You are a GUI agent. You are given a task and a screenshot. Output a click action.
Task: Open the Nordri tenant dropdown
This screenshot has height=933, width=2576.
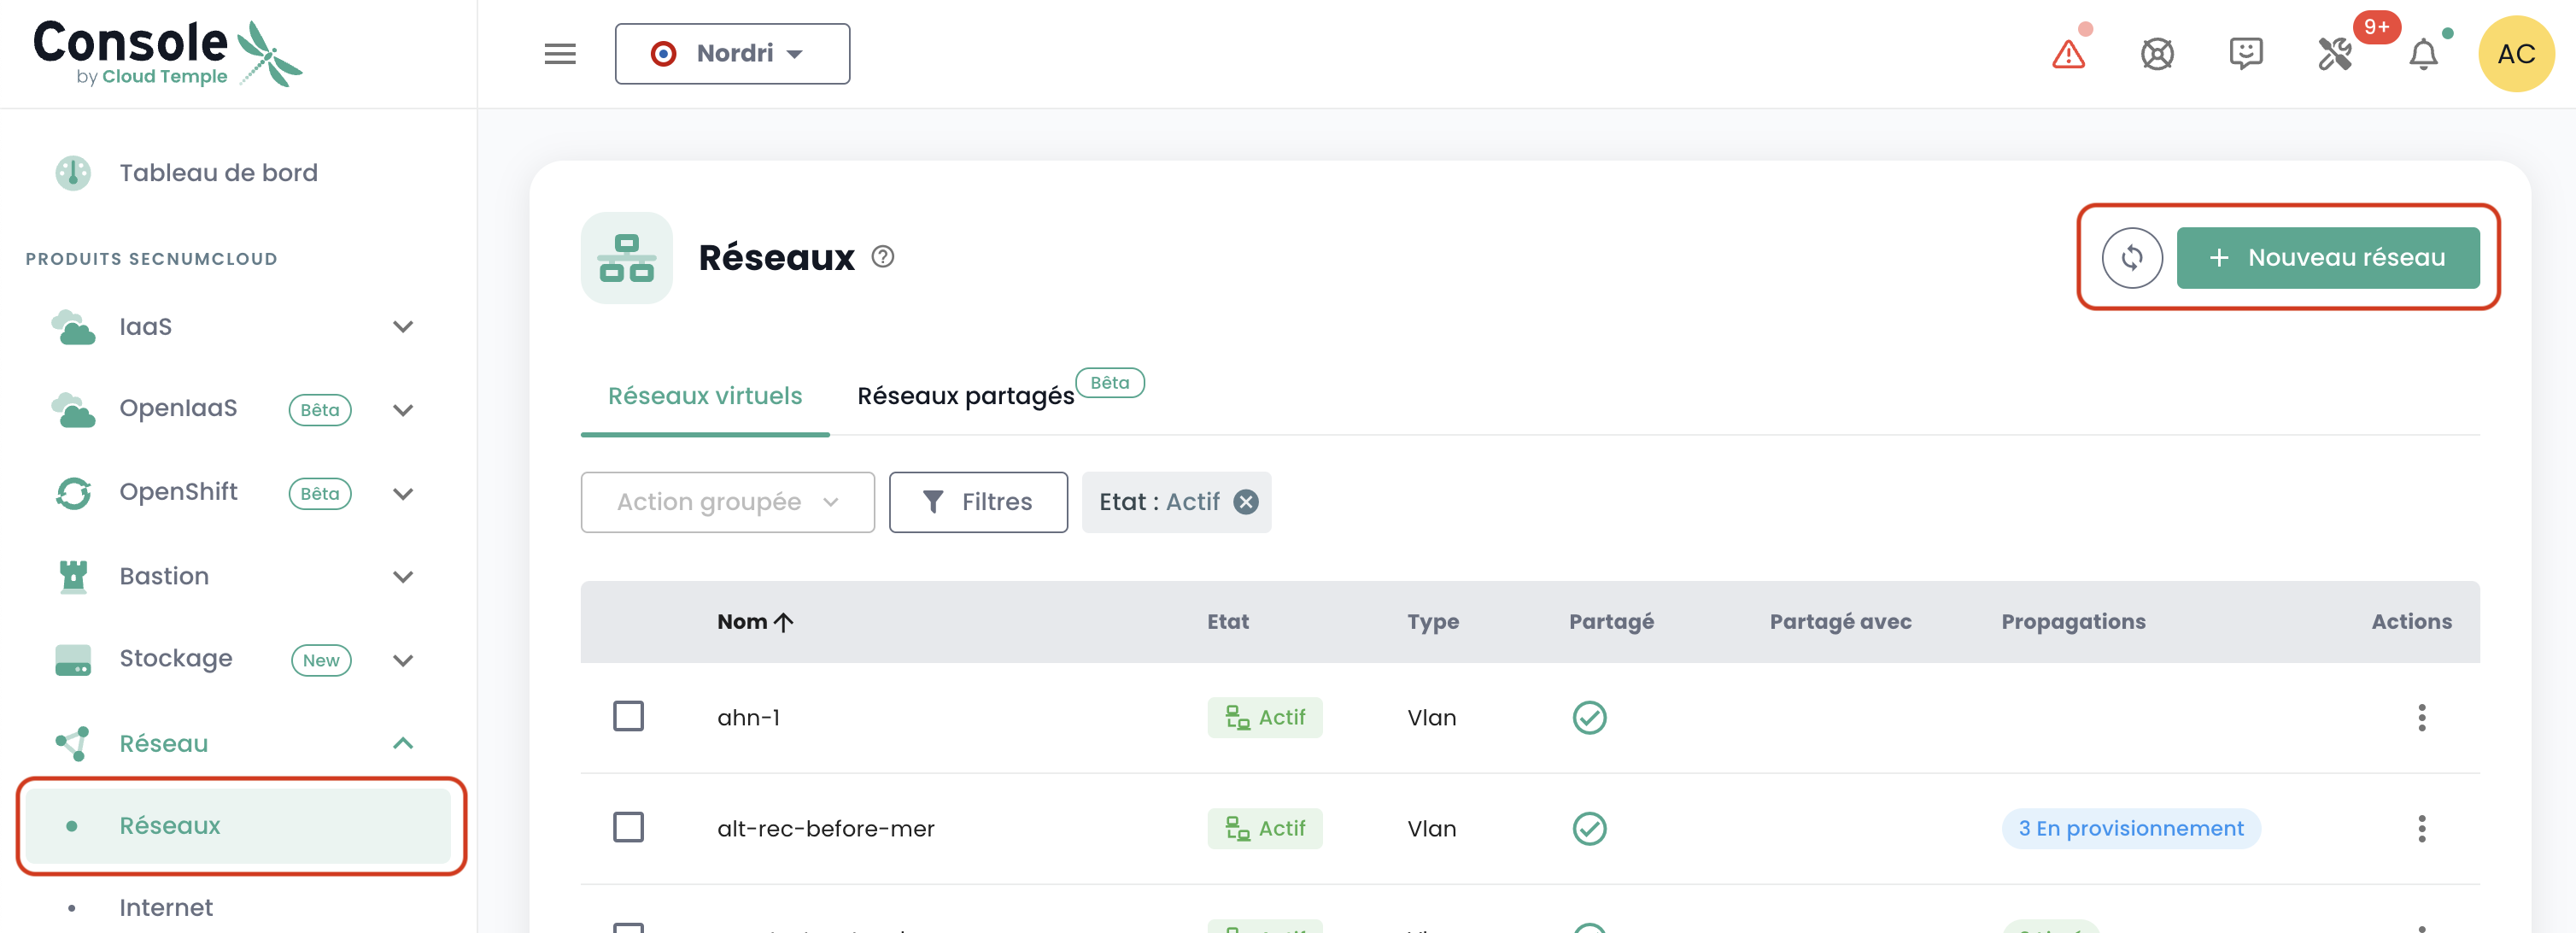click(732, 54)
